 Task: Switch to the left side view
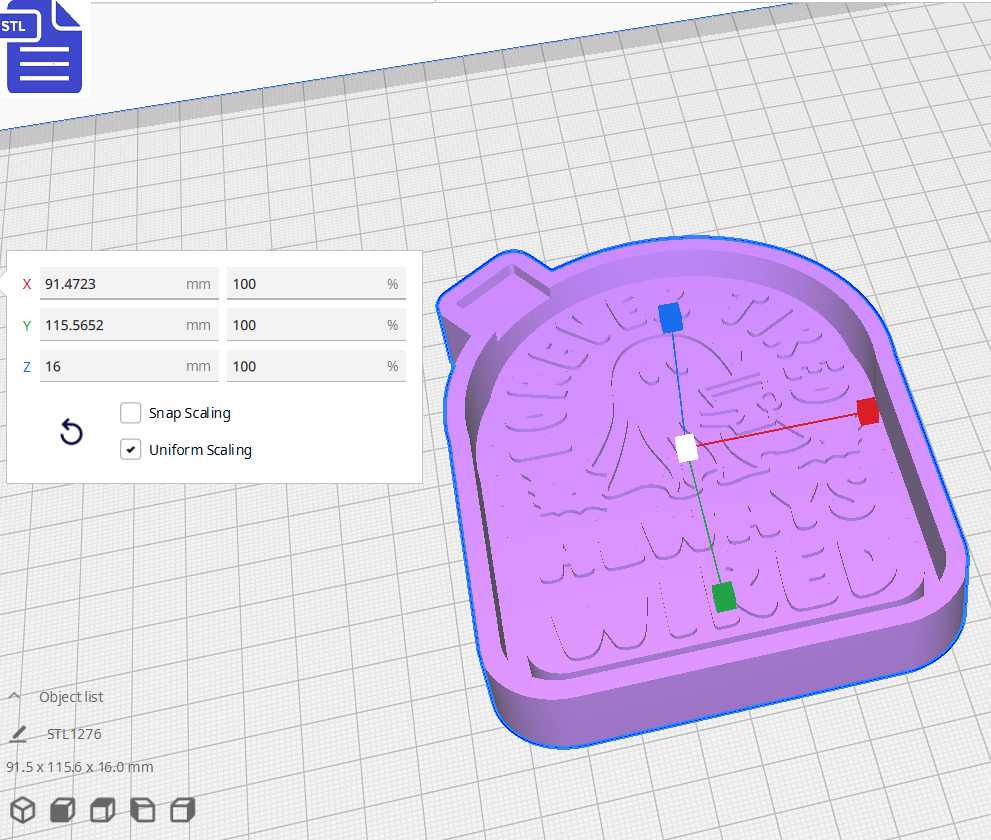[142, 810]
